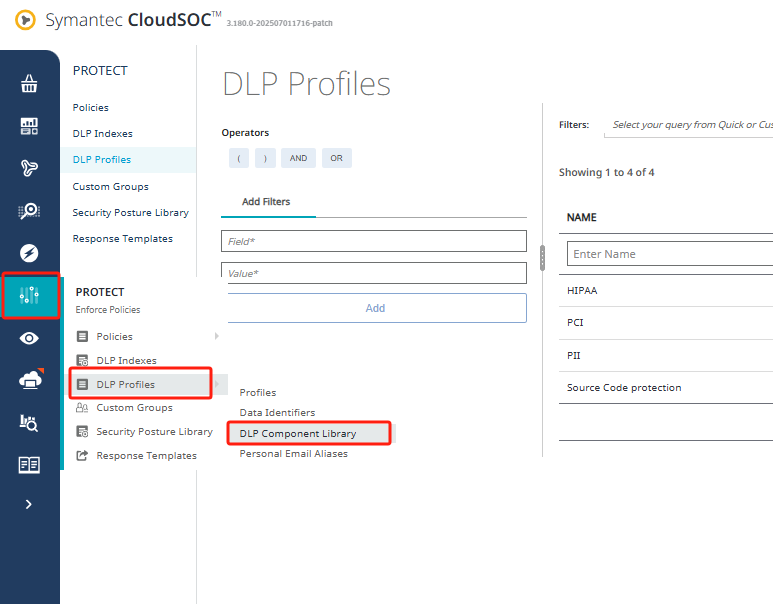Click the Symantec CloudSOC logo icon

point(25,20)
